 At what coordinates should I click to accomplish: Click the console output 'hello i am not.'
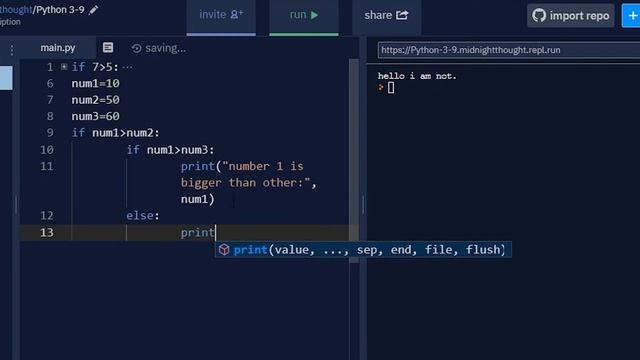pyautogui.click(x=417, y=76)
